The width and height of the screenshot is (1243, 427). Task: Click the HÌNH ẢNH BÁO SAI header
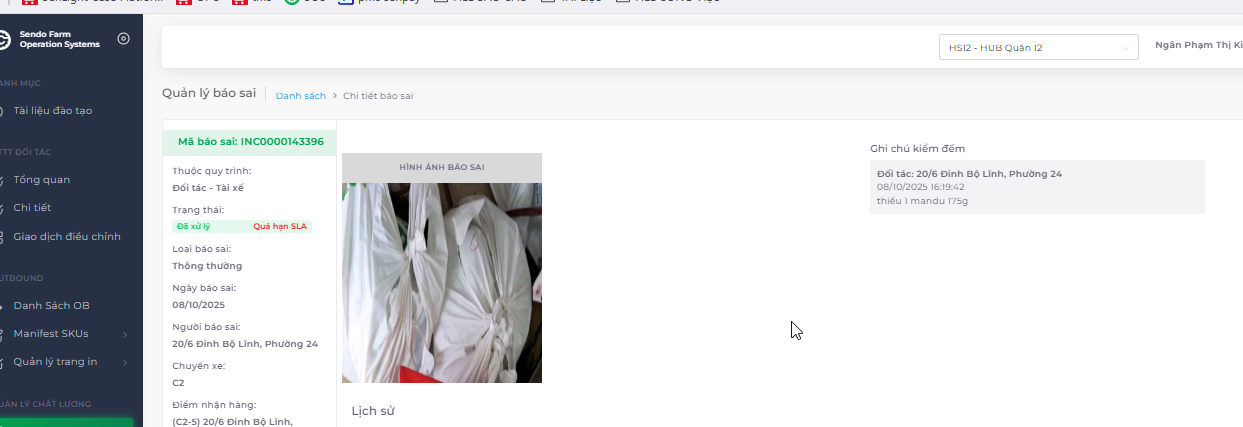tap(442, 167)
